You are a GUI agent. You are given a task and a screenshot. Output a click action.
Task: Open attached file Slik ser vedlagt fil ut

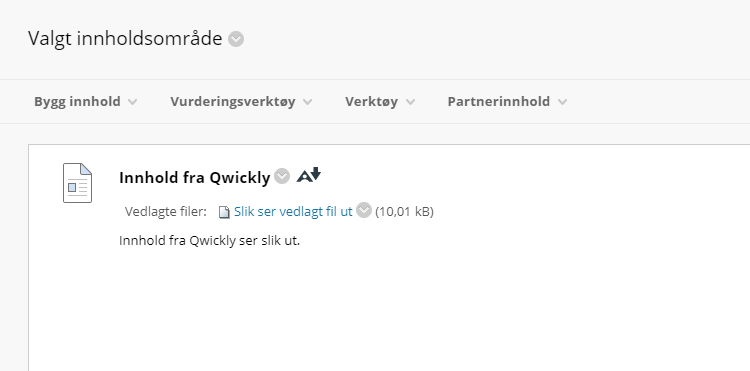coord(293,211)
